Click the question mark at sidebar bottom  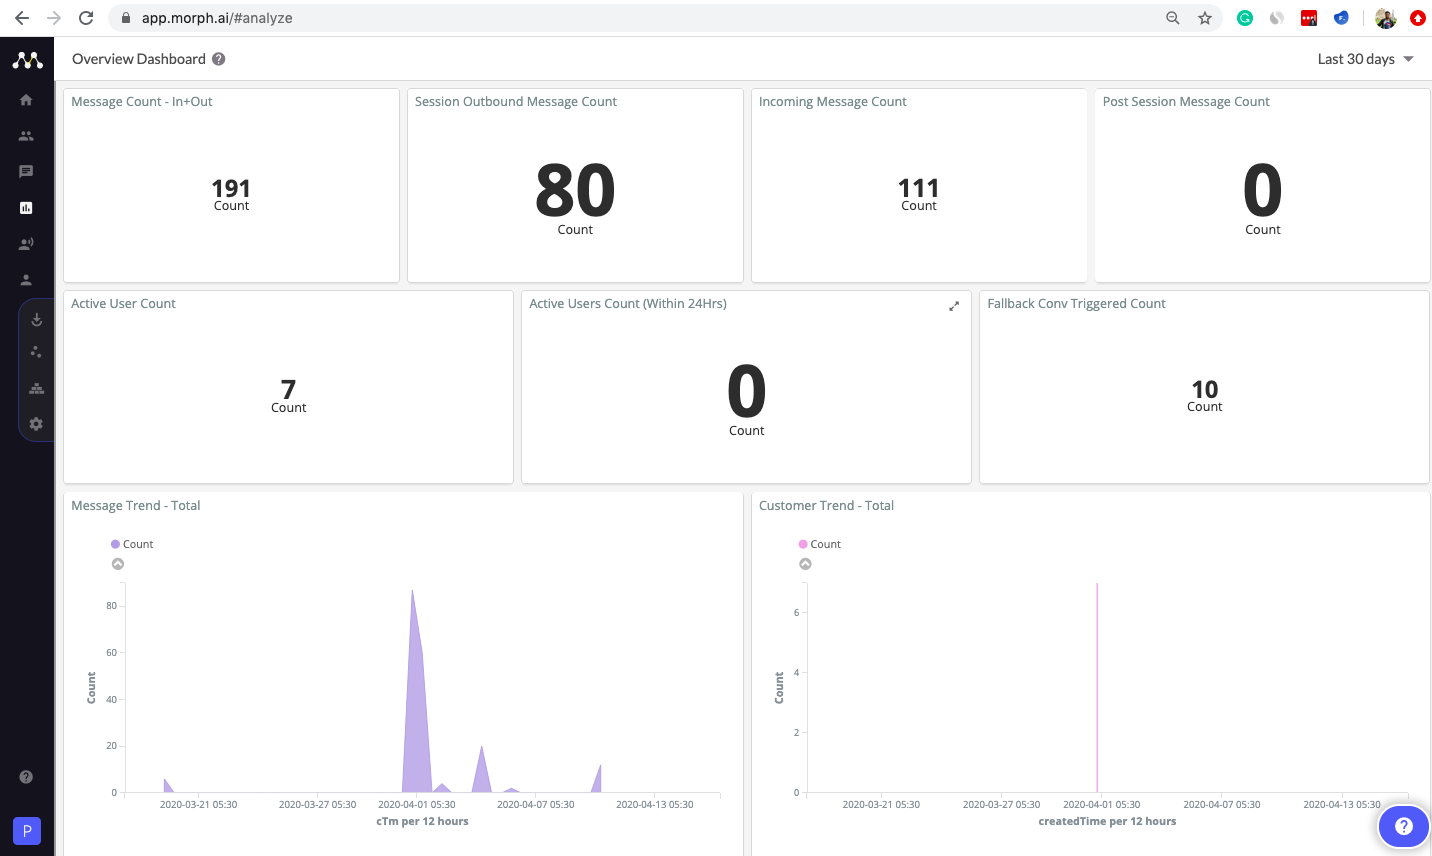26,777
